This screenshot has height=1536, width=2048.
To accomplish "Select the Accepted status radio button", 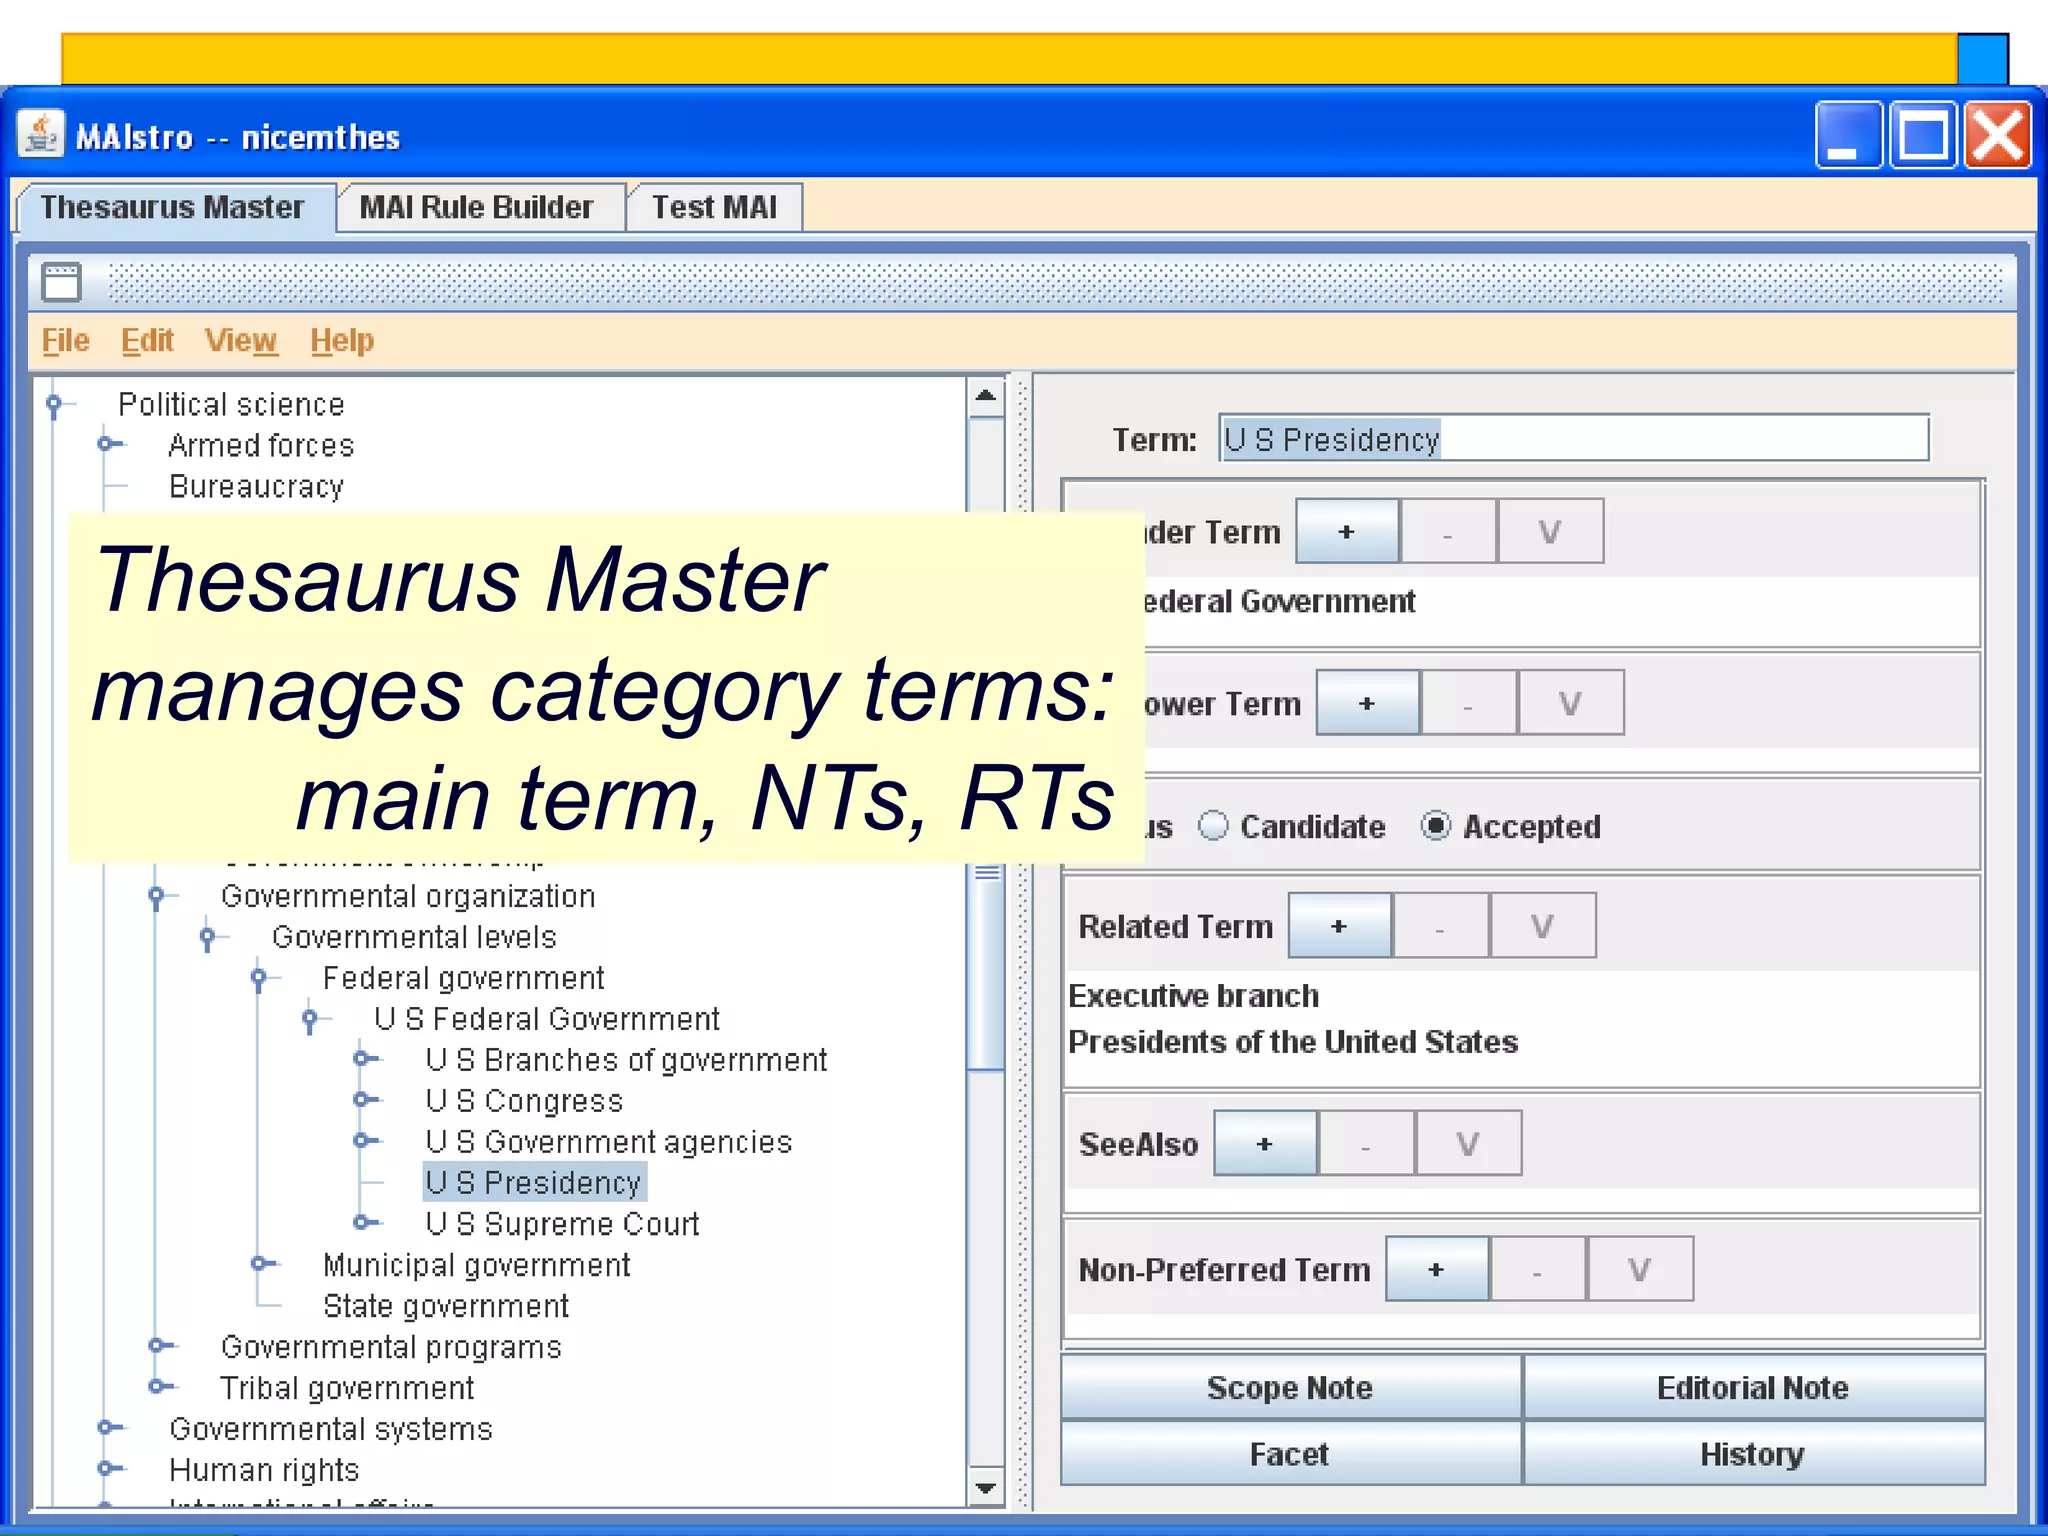I will coord(1435,826).
